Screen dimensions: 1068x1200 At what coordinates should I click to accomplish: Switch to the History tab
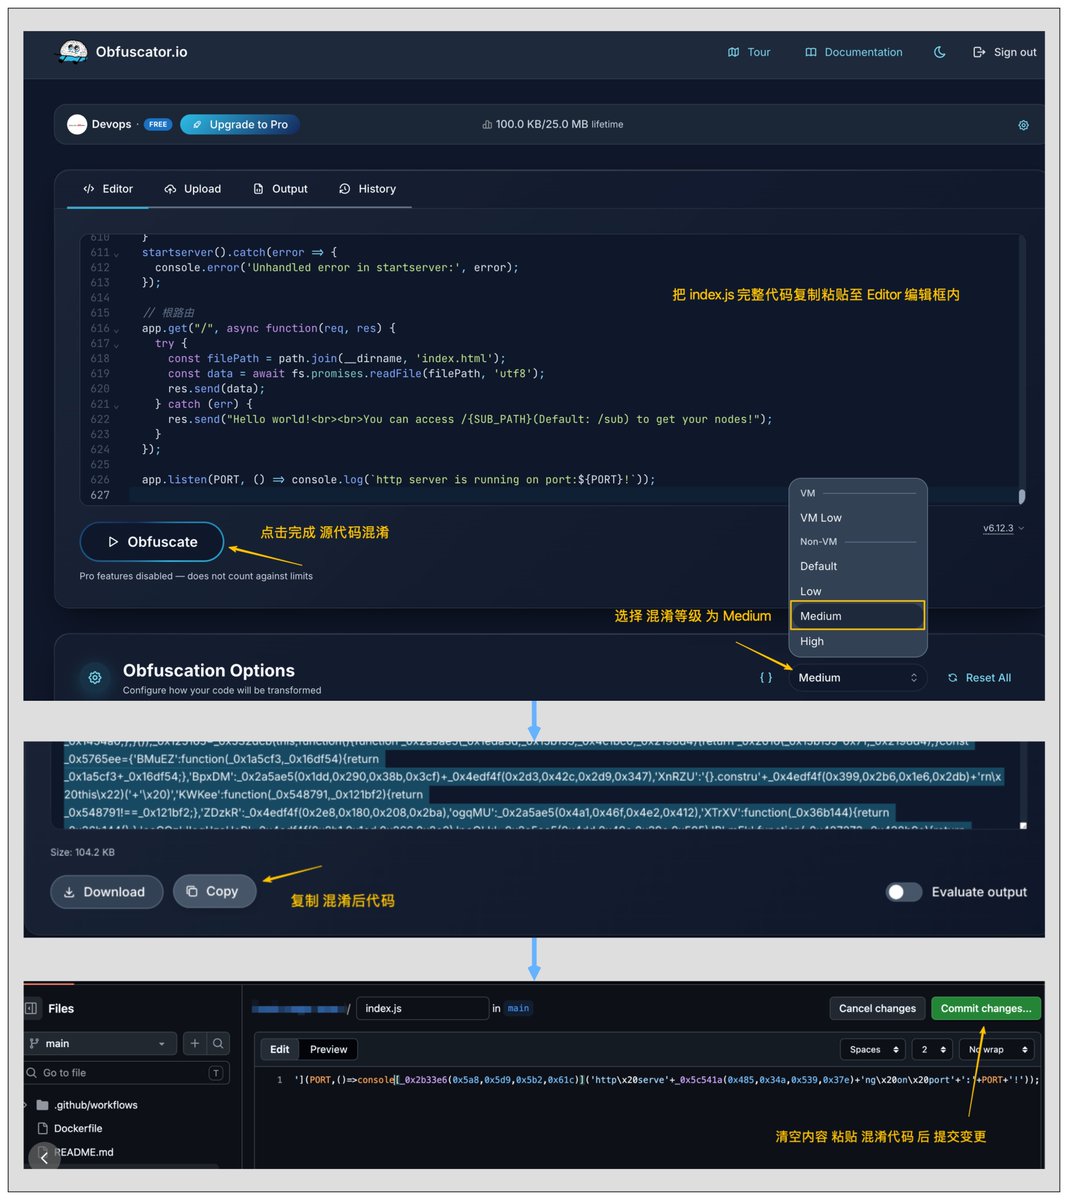click(367, 189)
